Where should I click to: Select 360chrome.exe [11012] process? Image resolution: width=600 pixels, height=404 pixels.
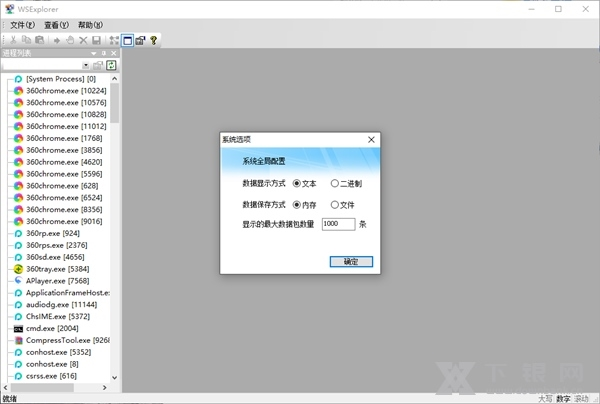66,126
